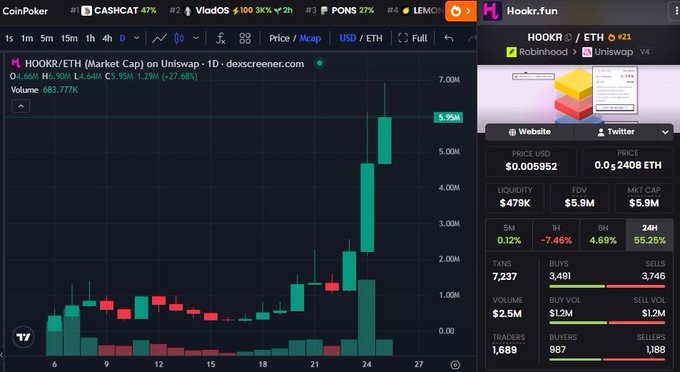Viewport: 680px width, 372px height.
Task: Open trending token PONS
Action: 340,10
